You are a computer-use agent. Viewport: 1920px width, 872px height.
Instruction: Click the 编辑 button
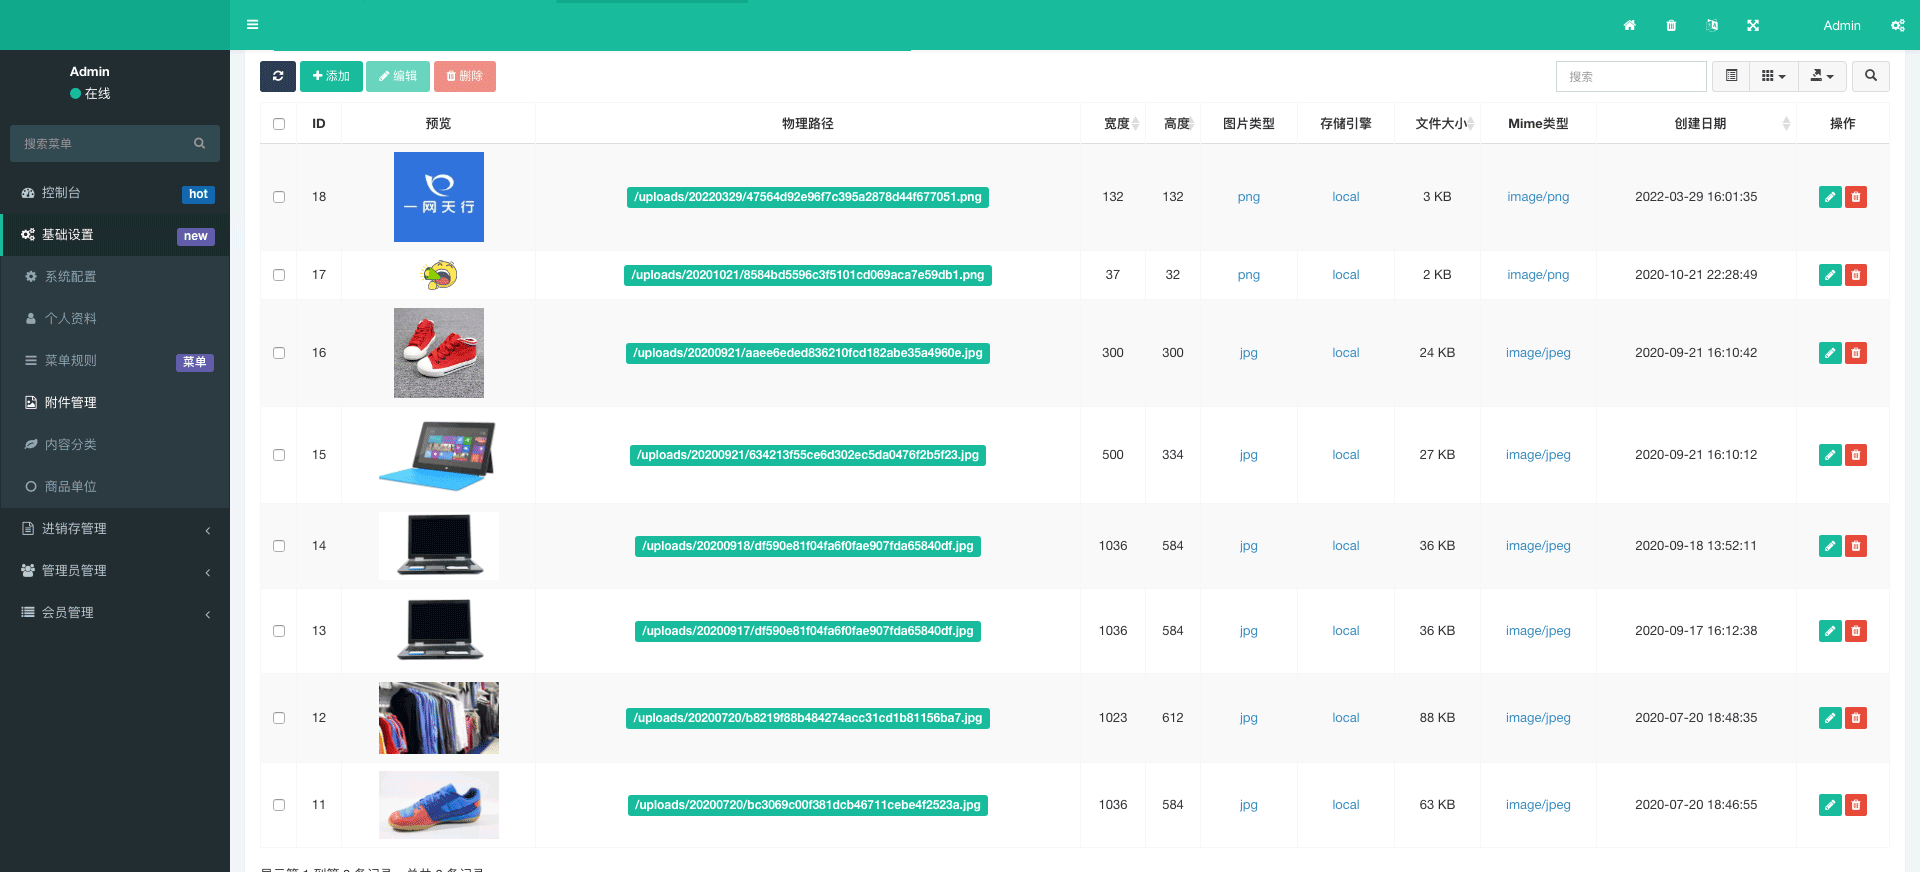pyautogui.click(x=398, y=76)
